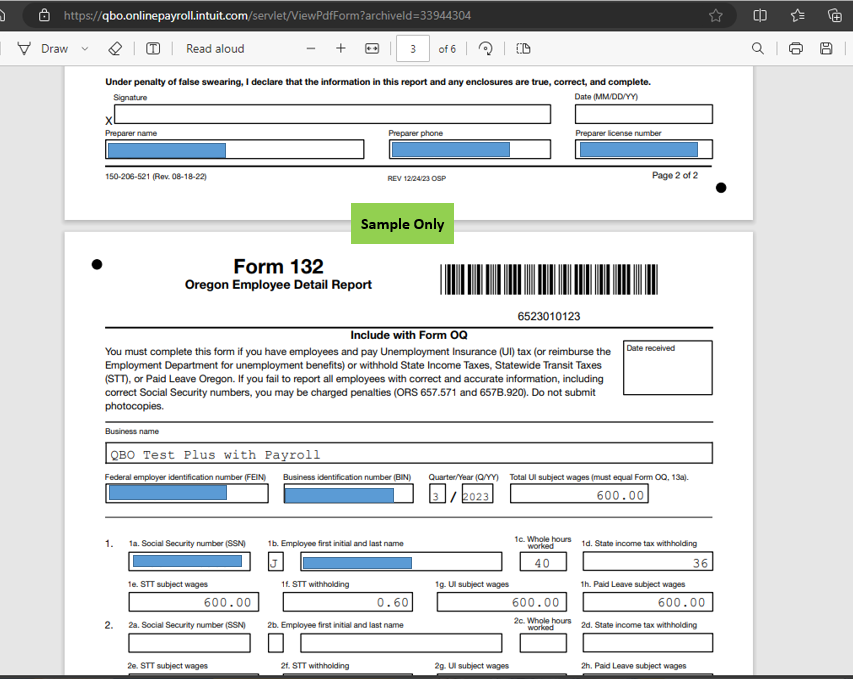Click the Date received box
This screenshot has height=679, width=853.
click(x=667, y=368)
